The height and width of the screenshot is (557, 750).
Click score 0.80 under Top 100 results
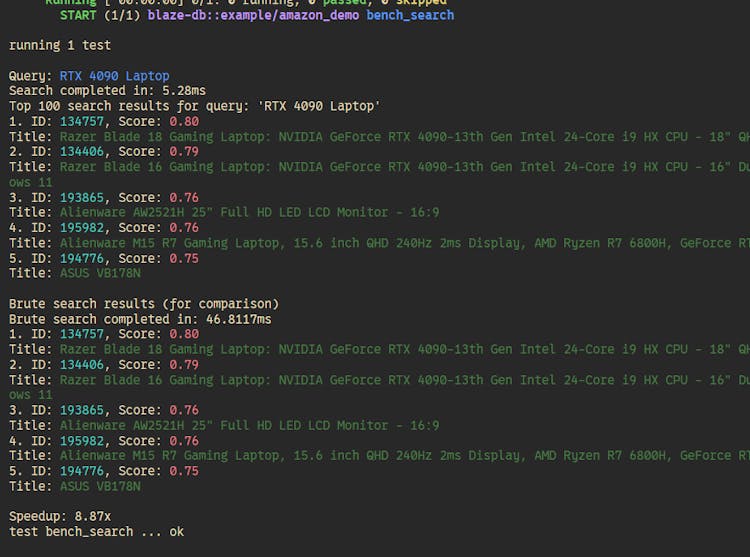click(x=184, y=122)
